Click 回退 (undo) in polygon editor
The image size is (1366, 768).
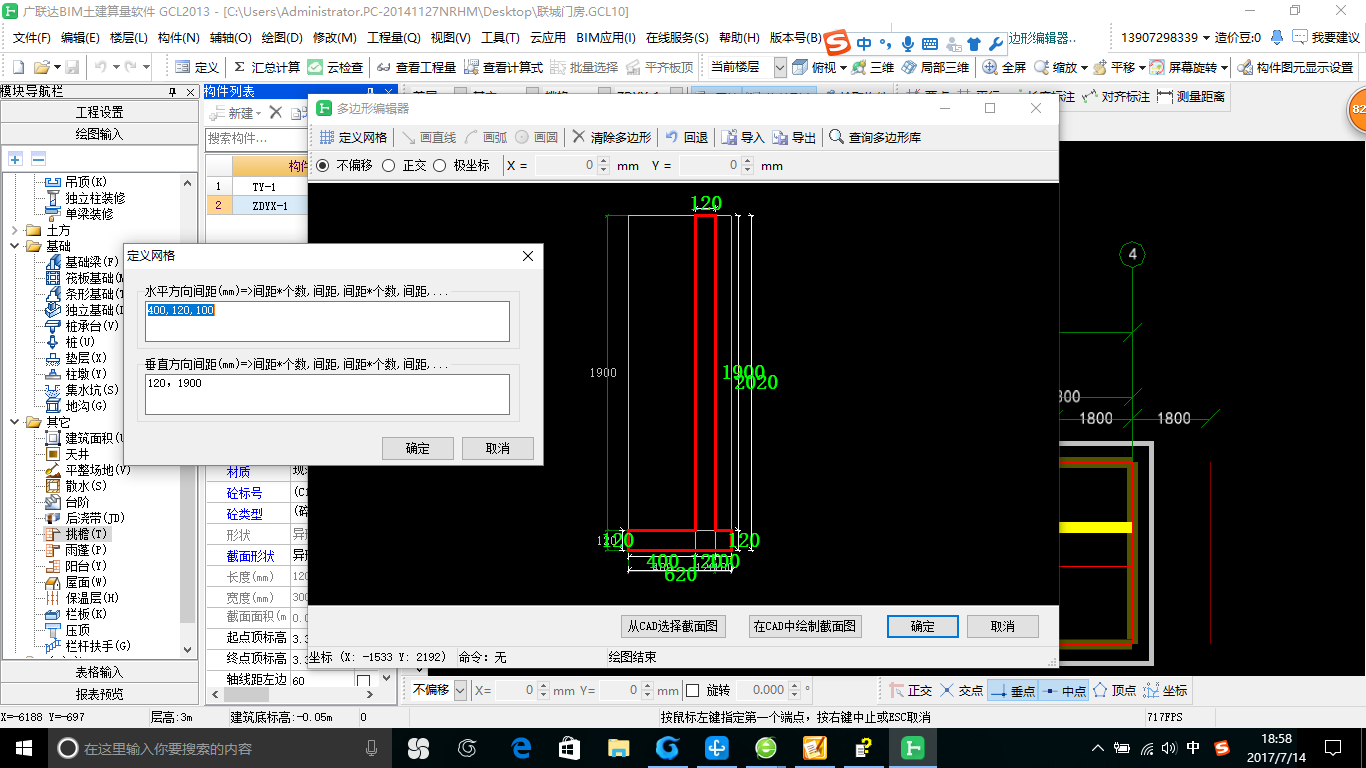tap(687, 137)
